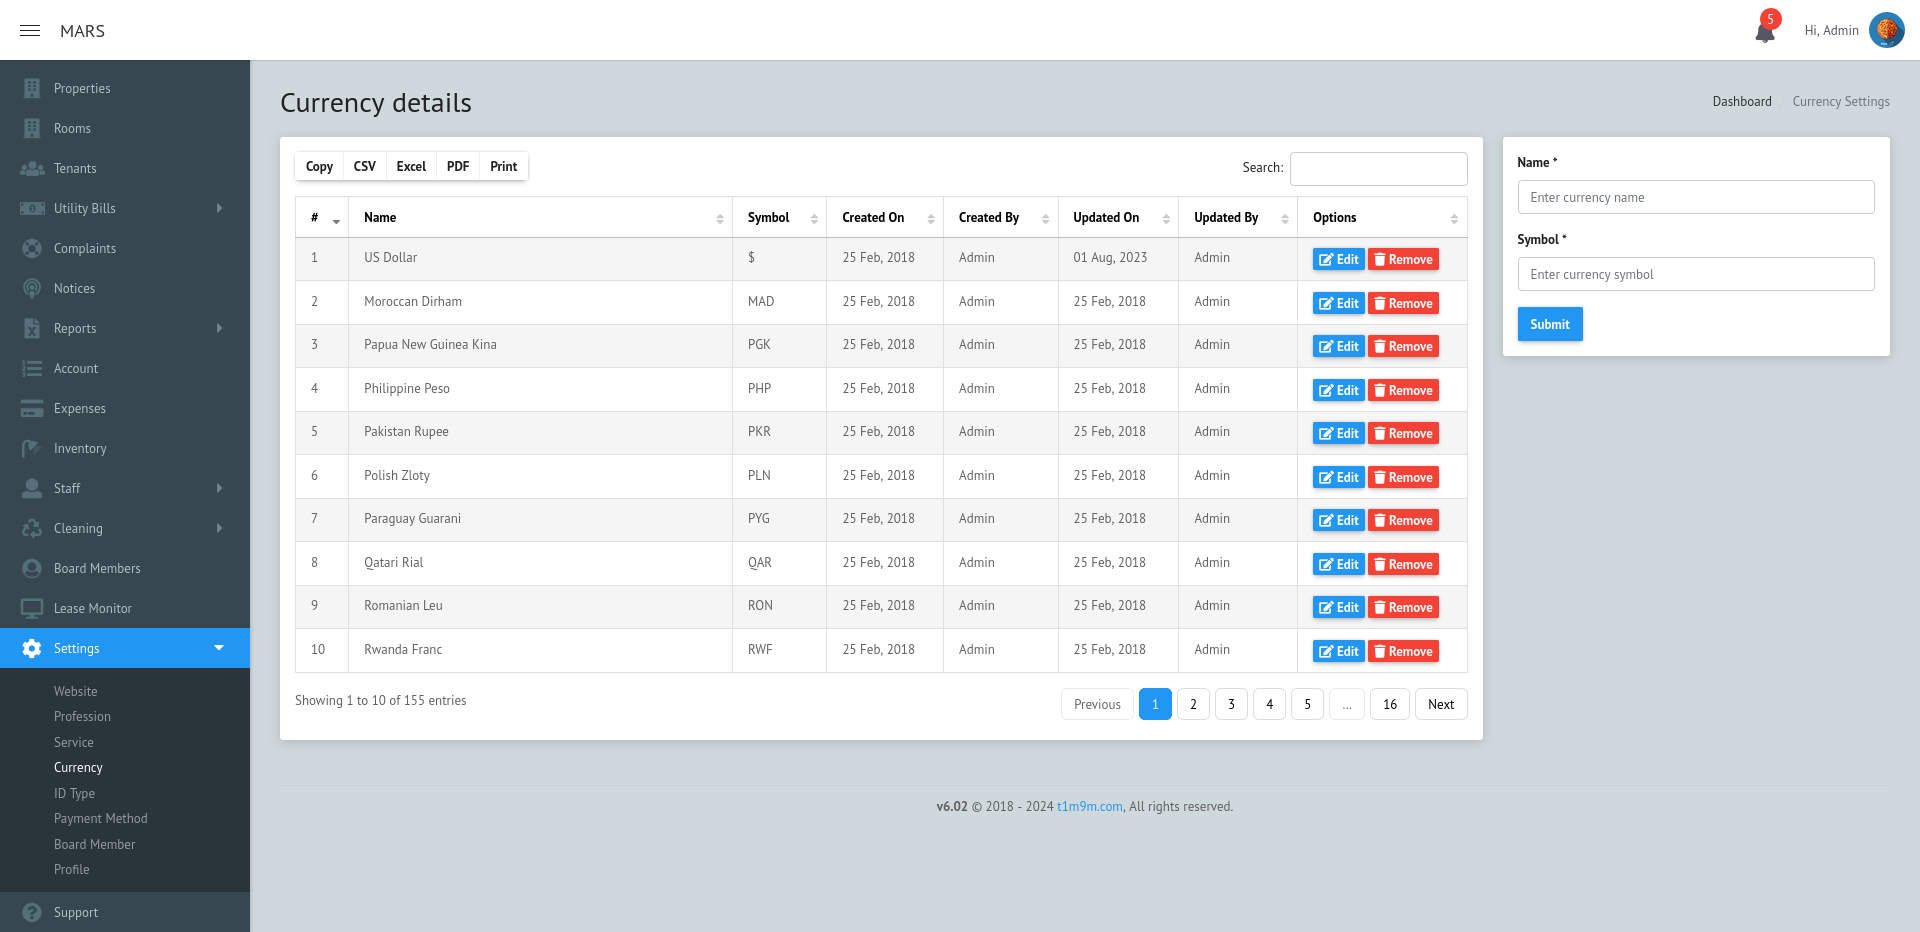Toggle the hamburger menu icon
Screen dimensions: 1920x932
30,31
